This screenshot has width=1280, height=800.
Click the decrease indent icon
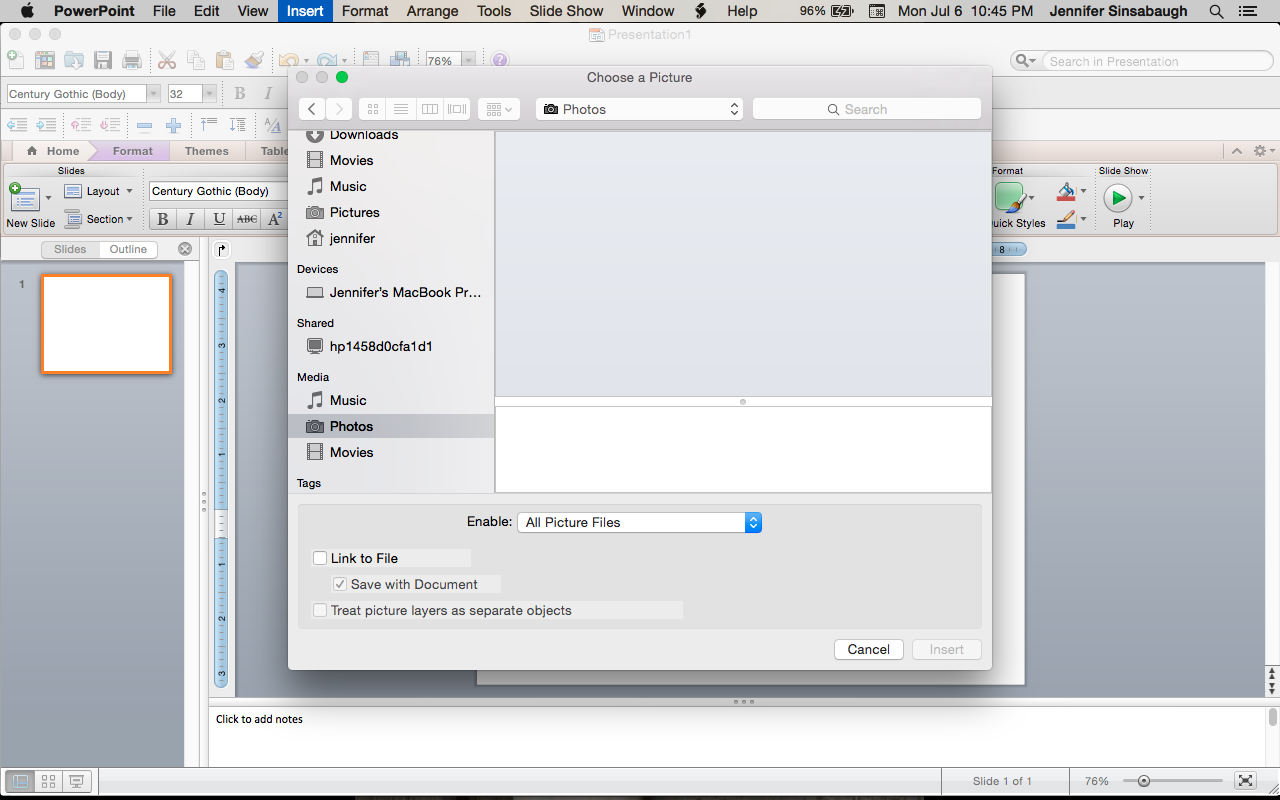tap(17, 125)
